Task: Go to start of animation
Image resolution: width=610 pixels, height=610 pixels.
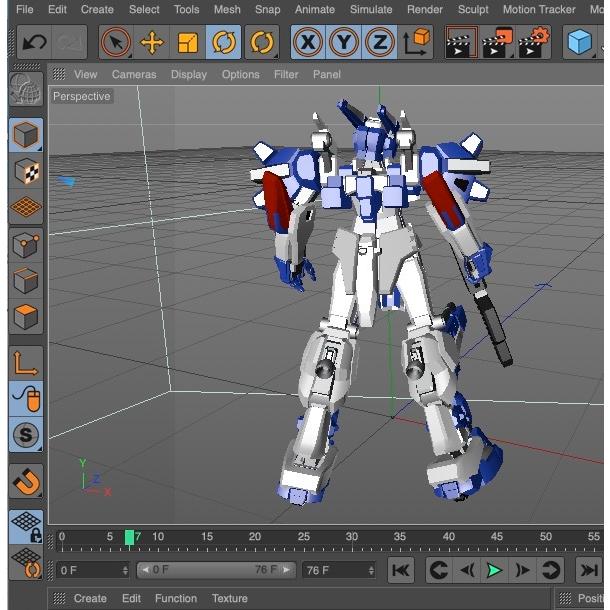Action: point(401,570)
